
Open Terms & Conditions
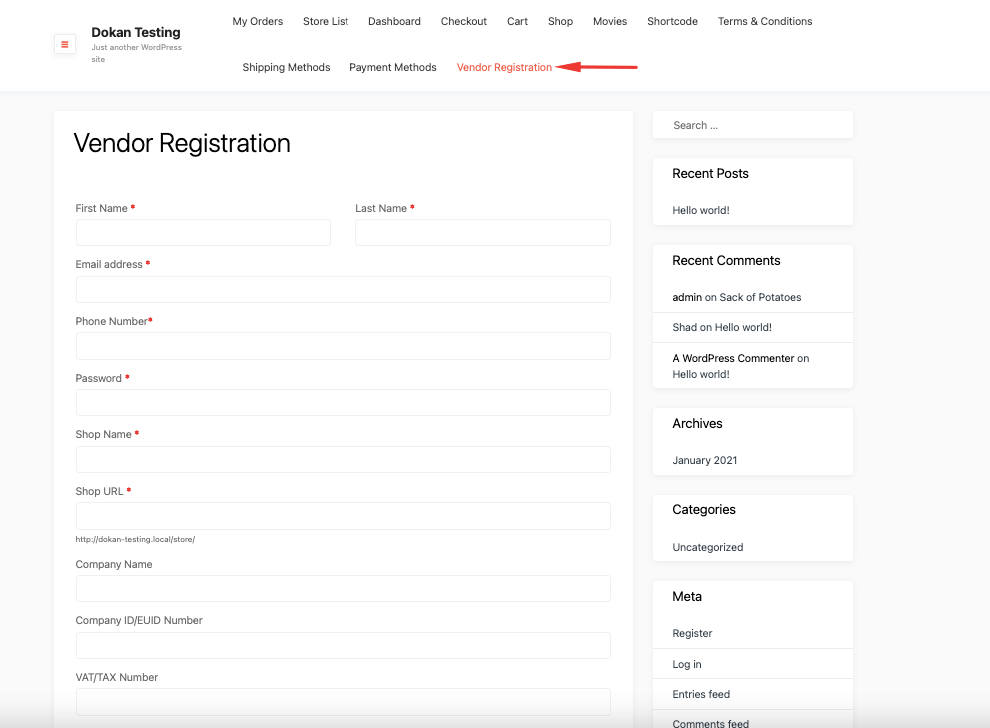pyautogui.click(x=764, y=21)
